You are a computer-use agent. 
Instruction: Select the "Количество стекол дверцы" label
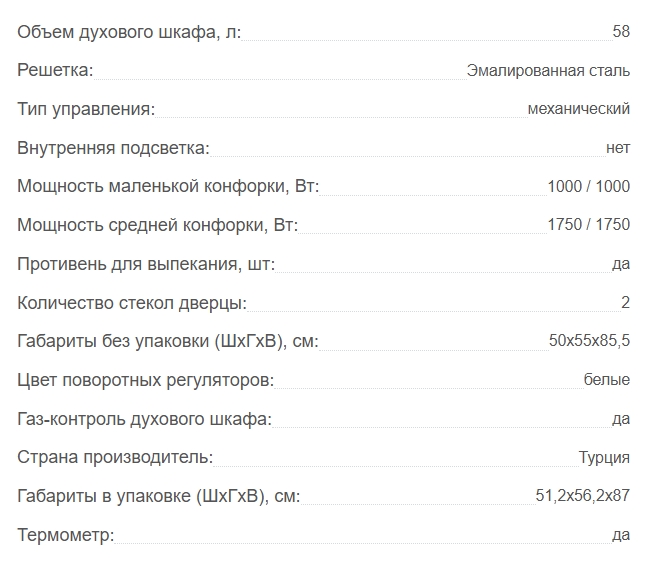[x=132, y=302]
